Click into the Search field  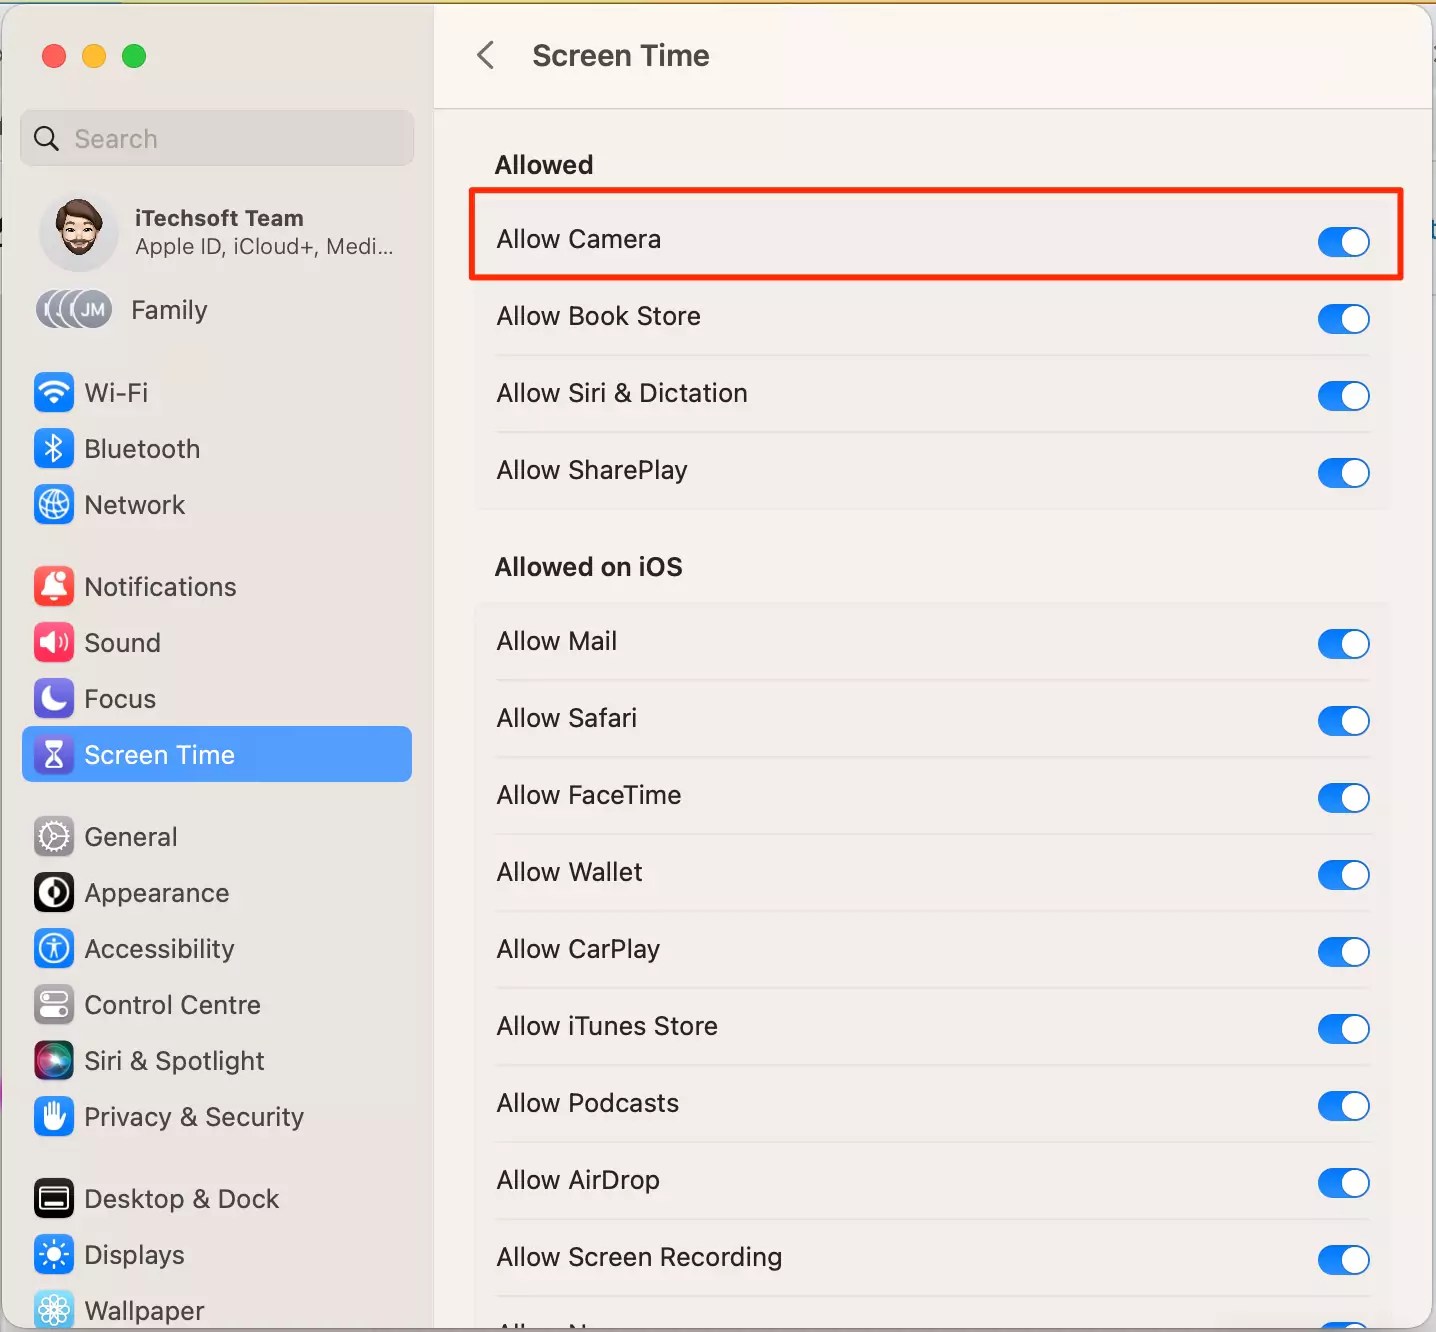click(217, 138)
